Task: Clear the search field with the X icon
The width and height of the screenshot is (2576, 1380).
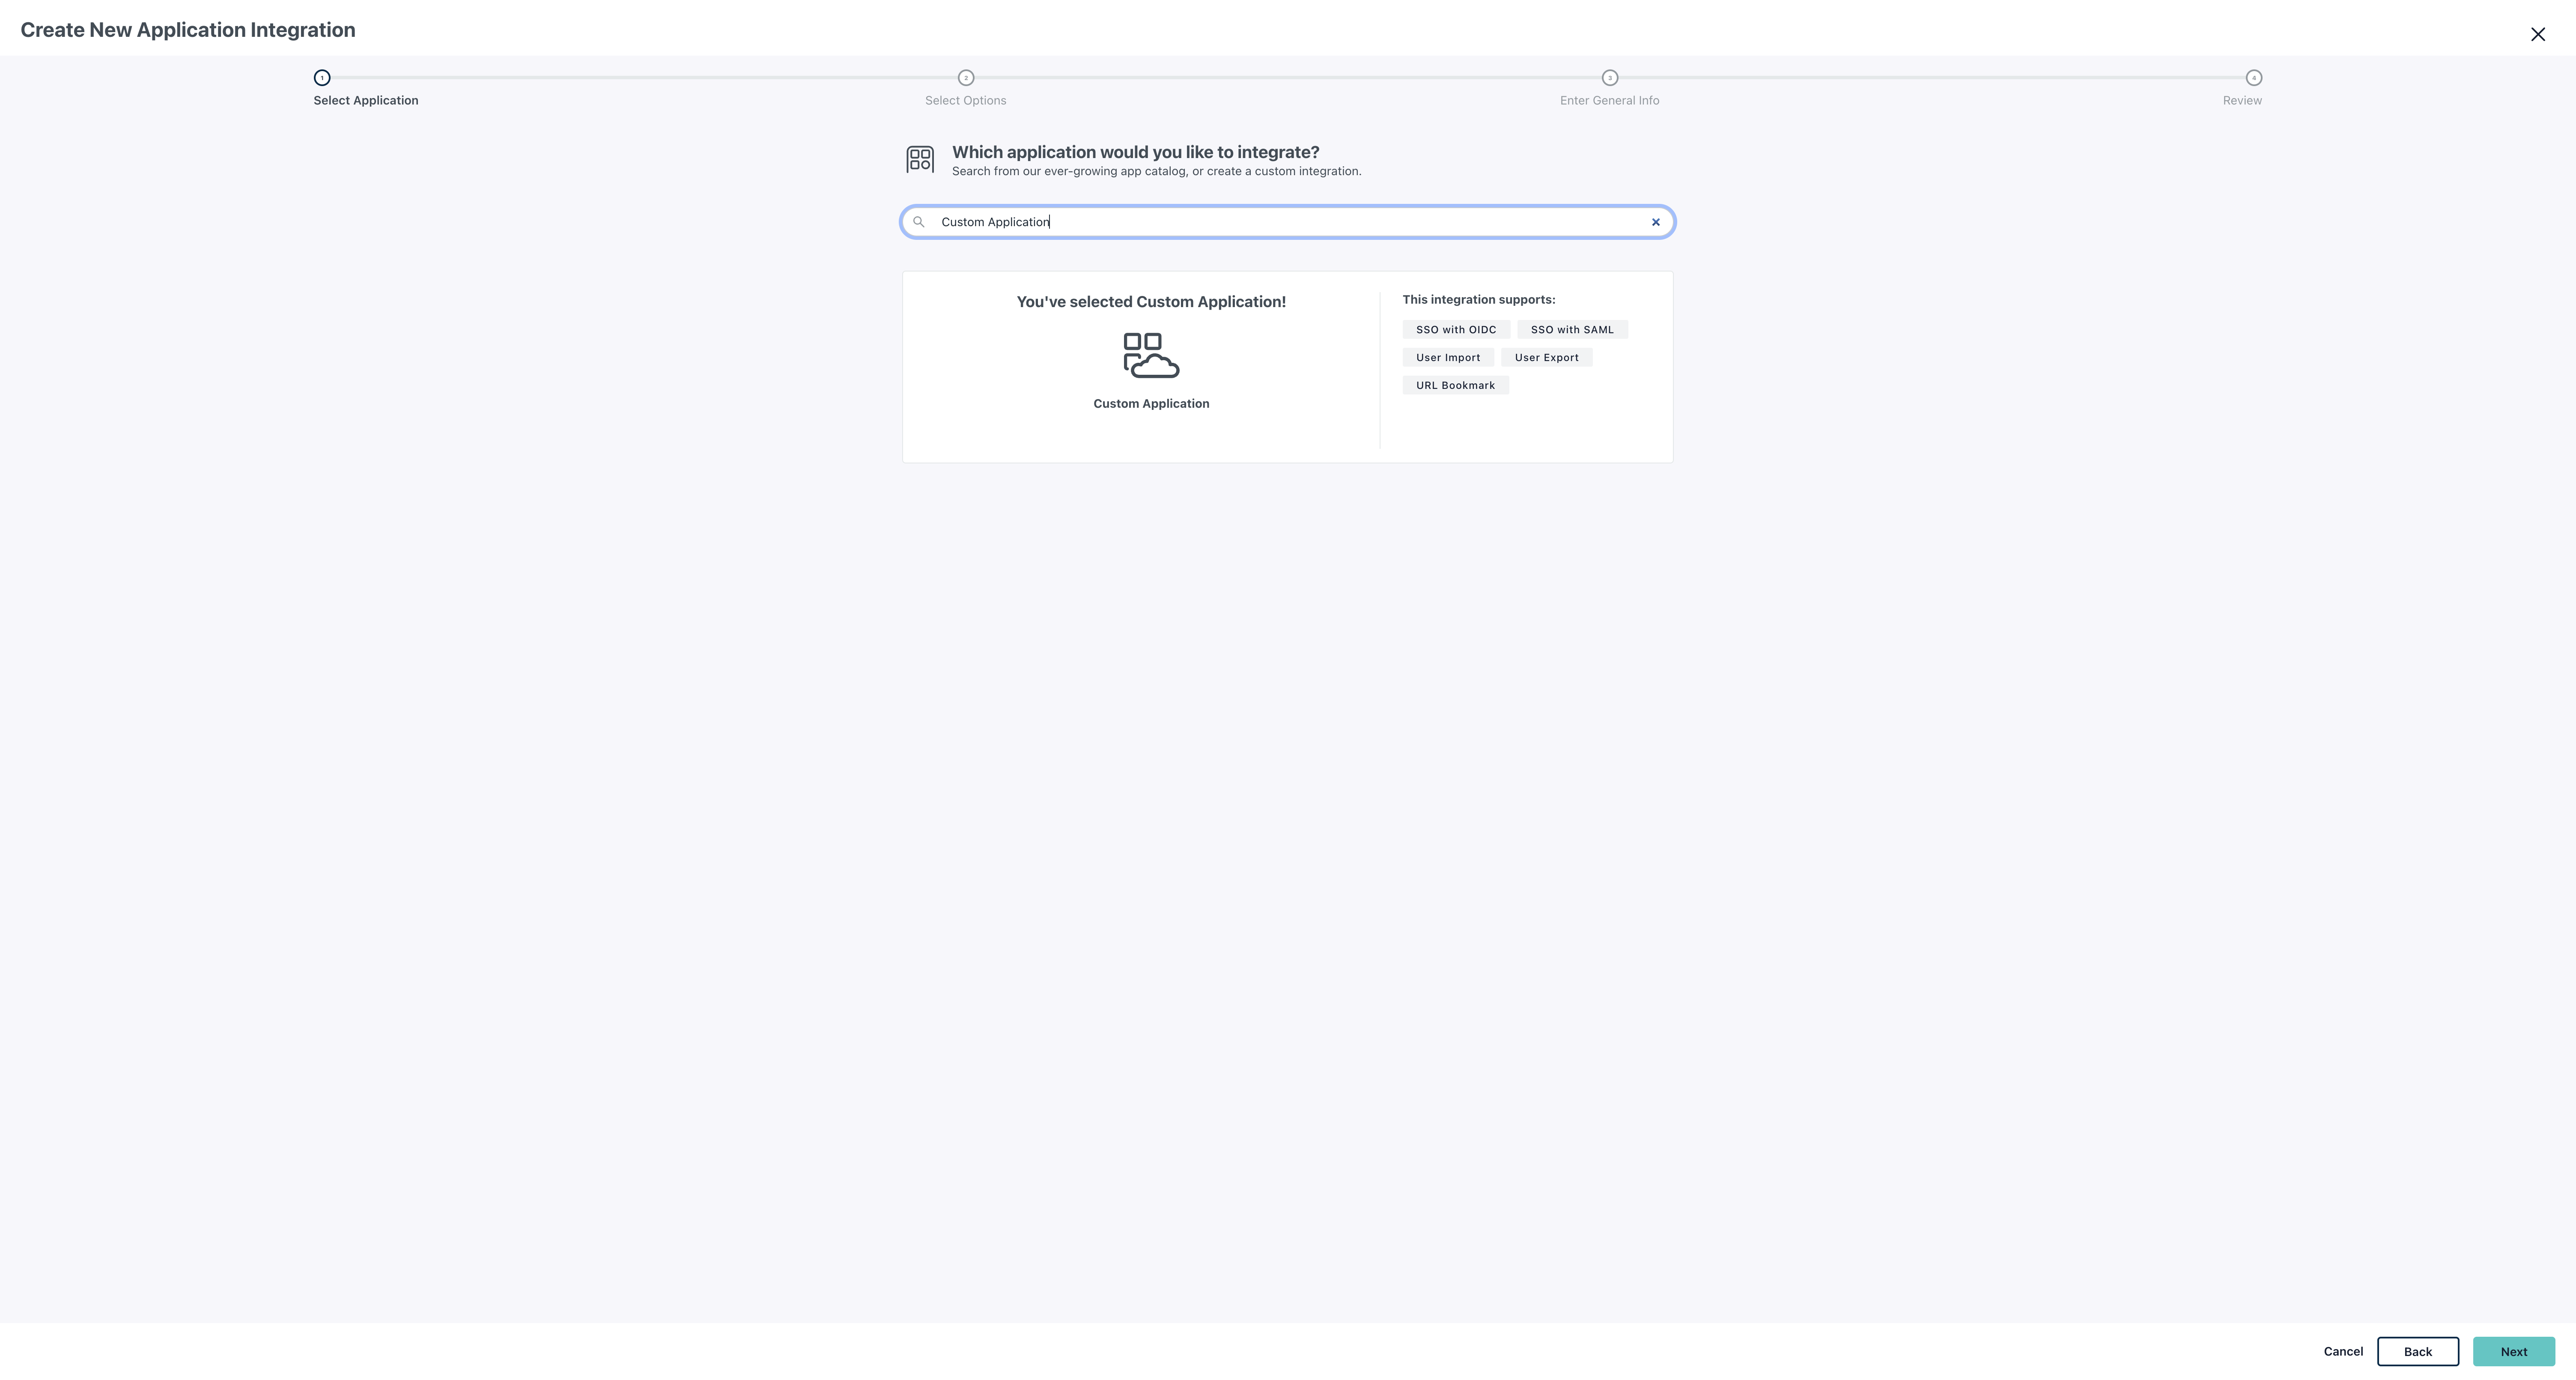Action: point(1655,222)
